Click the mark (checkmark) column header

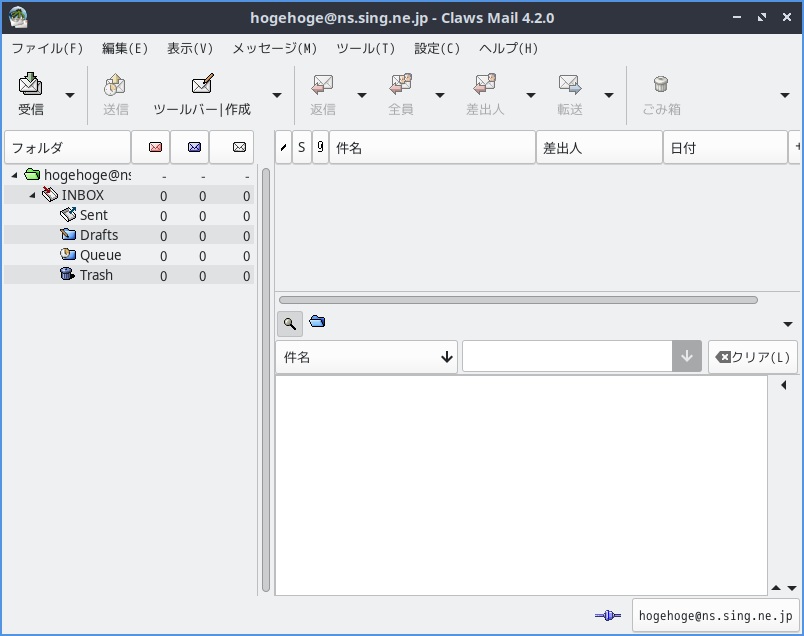coord(283,148)
